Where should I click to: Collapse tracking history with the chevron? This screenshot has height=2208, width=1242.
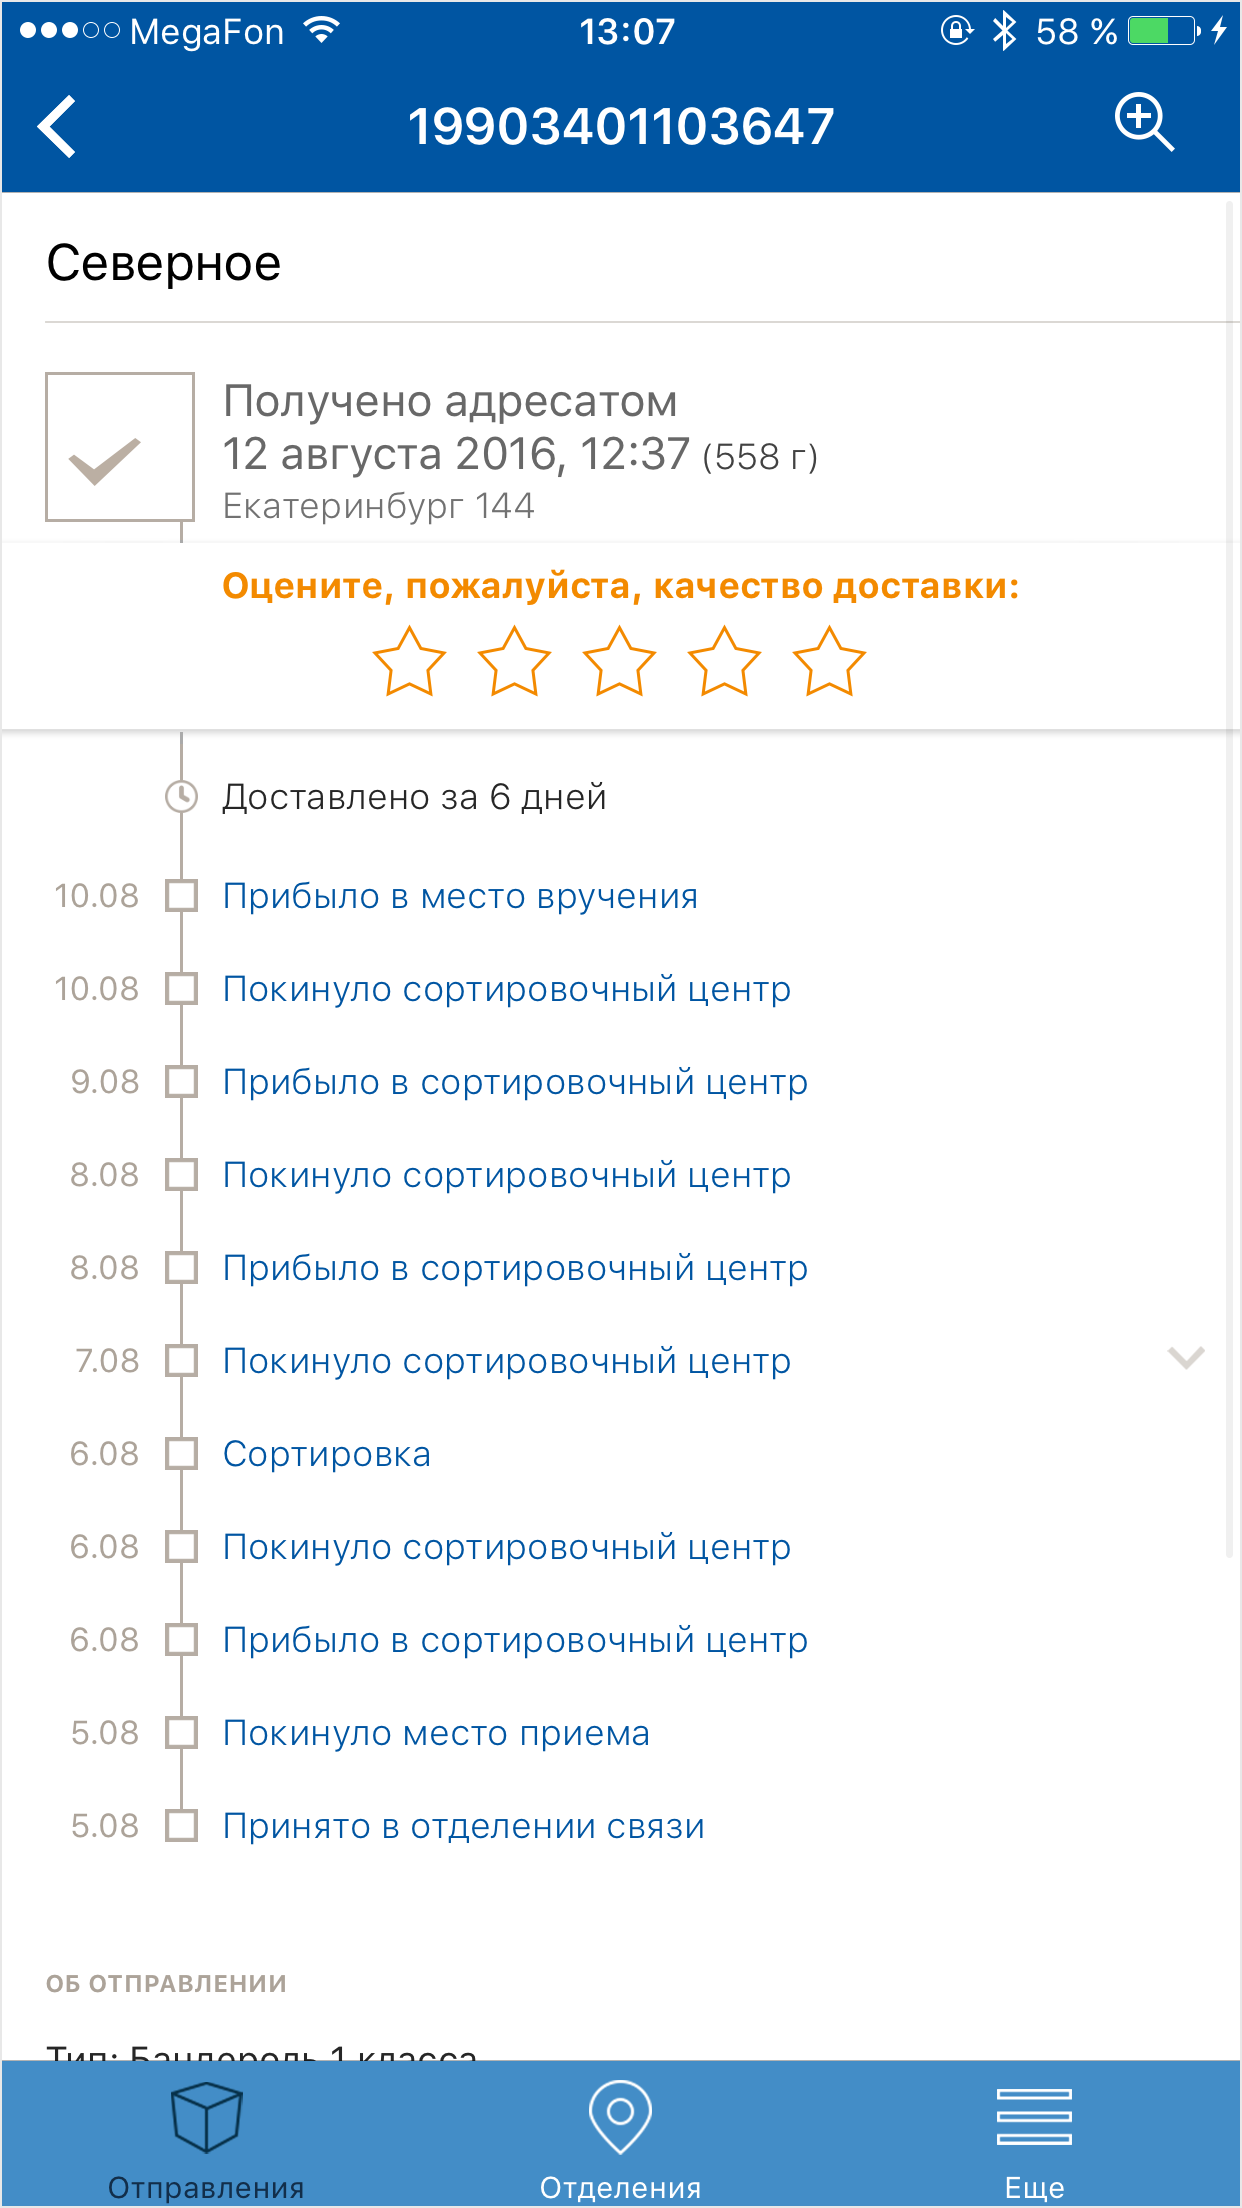(1186, 1358)
